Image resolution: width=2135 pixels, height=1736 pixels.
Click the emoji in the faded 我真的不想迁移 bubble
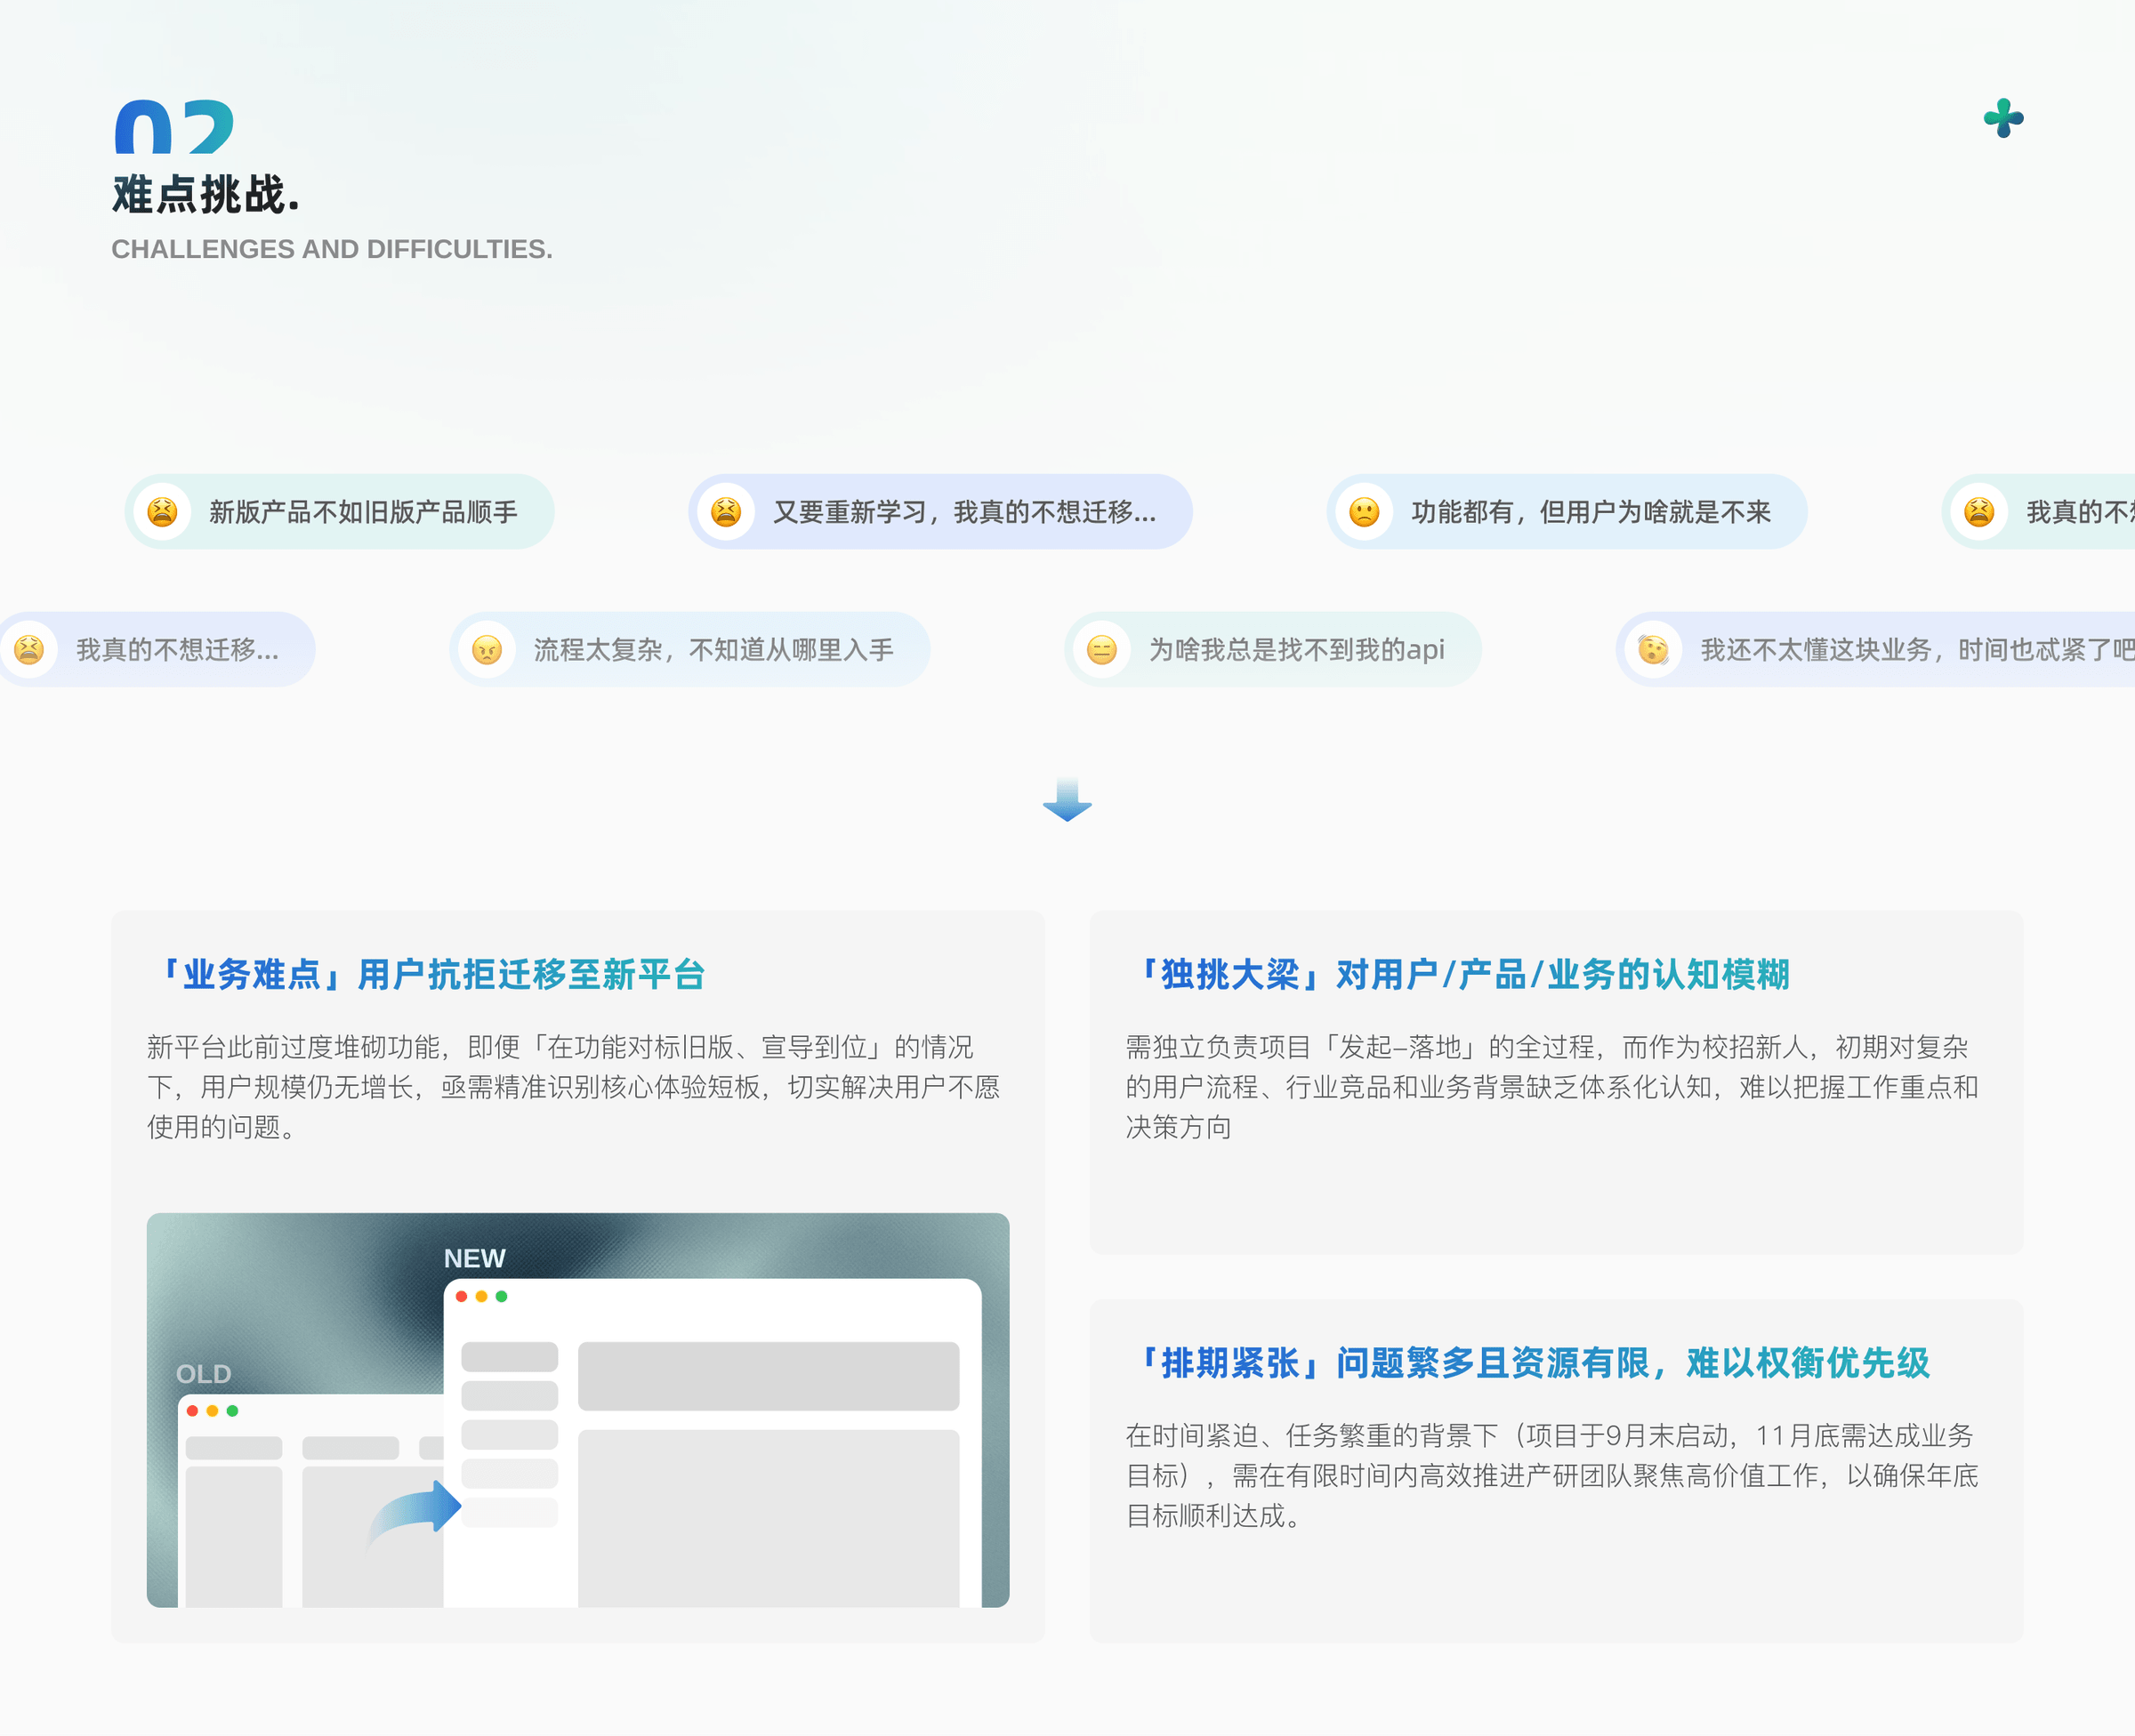(29, 650)
